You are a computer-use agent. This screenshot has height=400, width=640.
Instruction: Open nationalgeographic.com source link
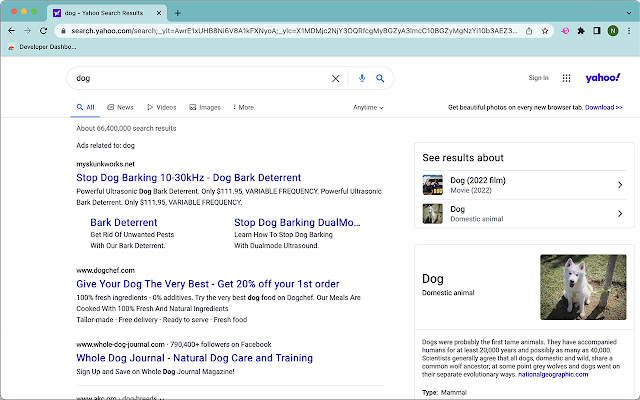(x=553, y=375)
